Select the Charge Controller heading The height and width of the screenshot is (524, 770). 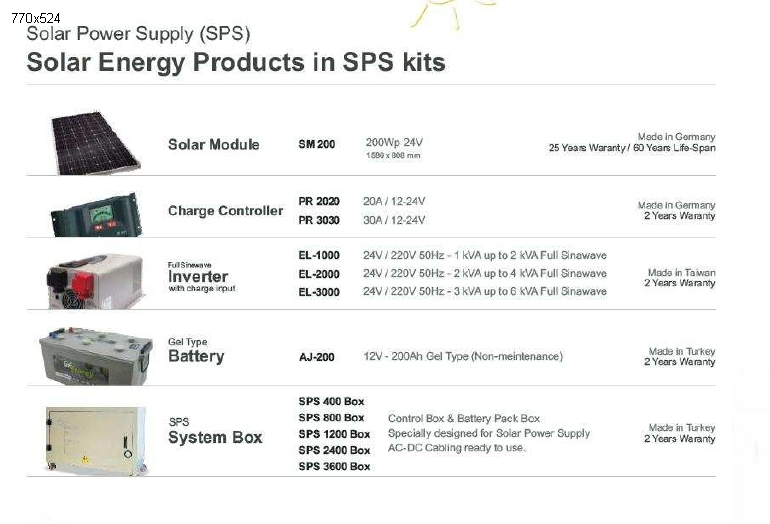click(225, 211)
